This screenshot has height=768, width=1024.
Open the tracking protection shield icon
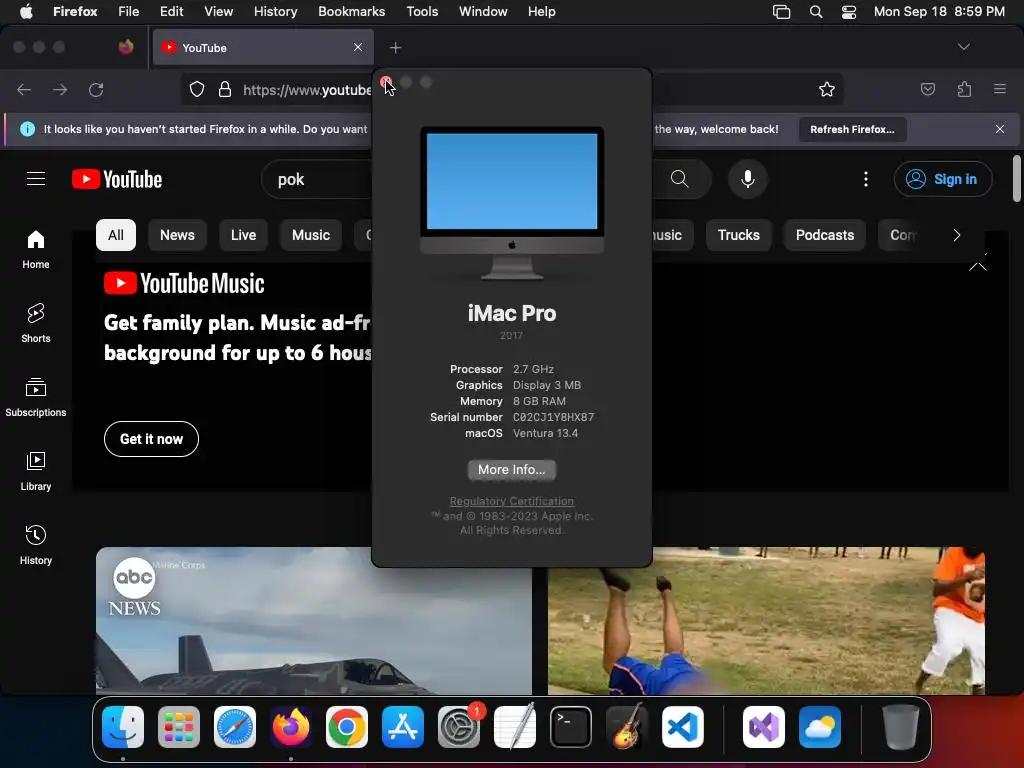pyautogui.click(x=197, y=89)
